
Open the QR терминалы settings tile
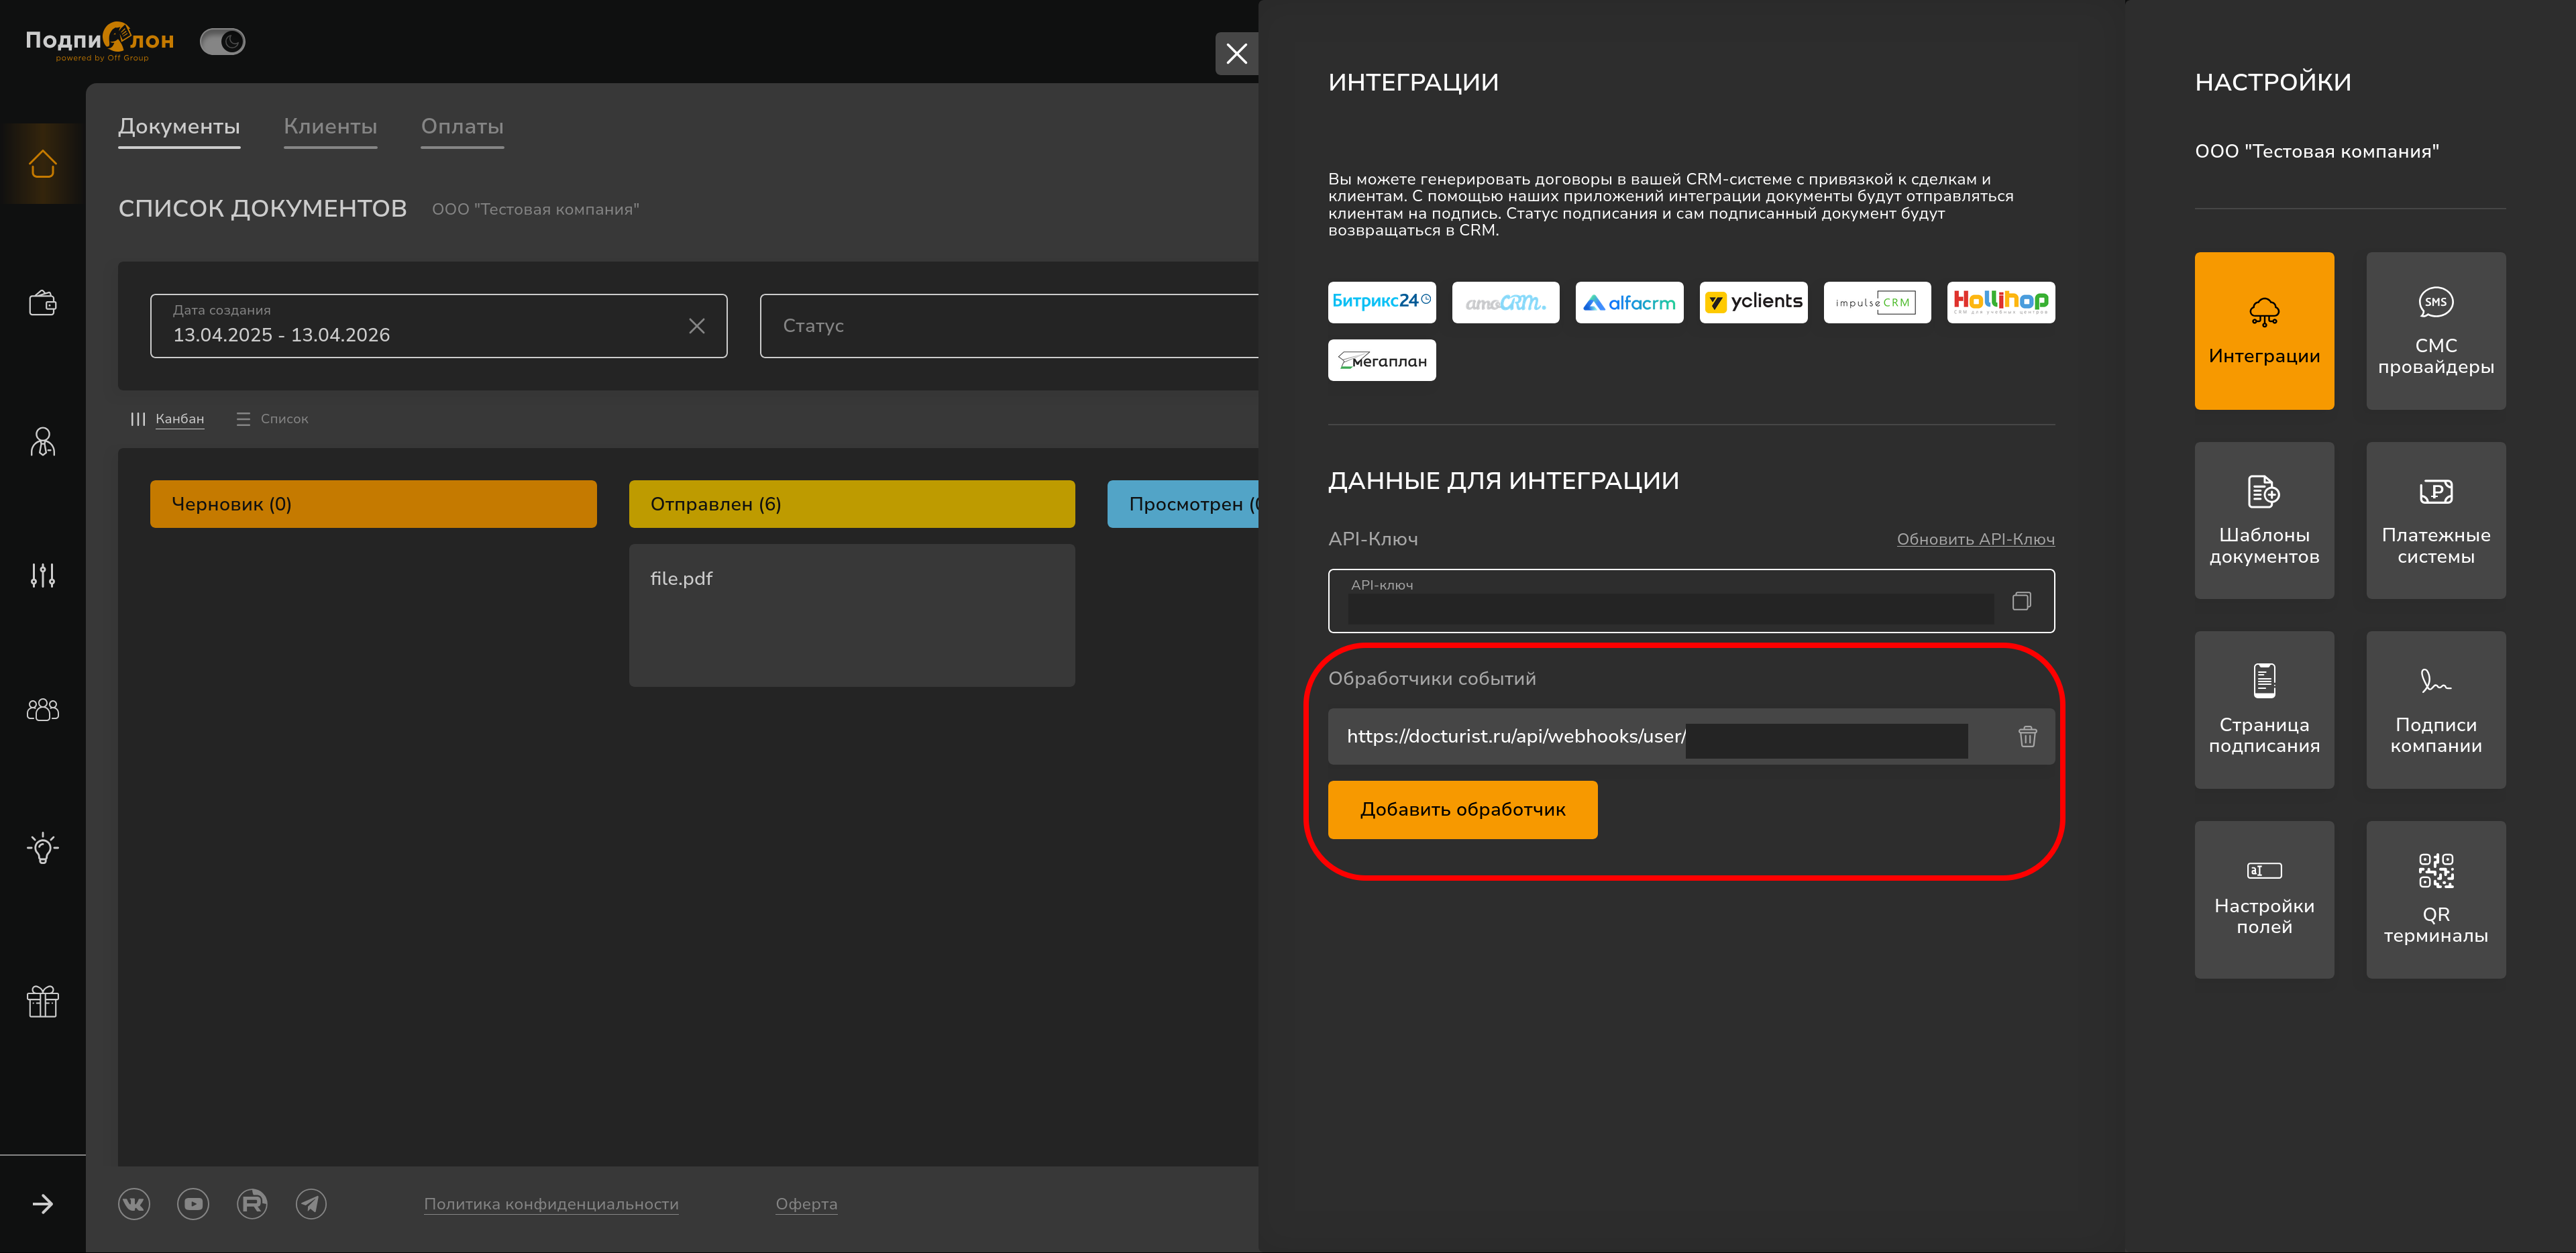pyautogui.click(x=2435, y=899)
